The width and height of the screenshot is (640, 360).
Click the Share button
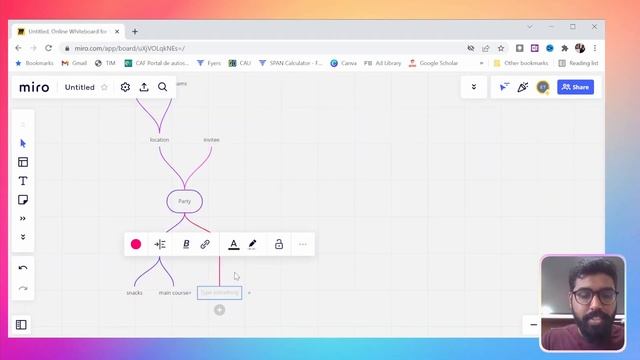576,87
